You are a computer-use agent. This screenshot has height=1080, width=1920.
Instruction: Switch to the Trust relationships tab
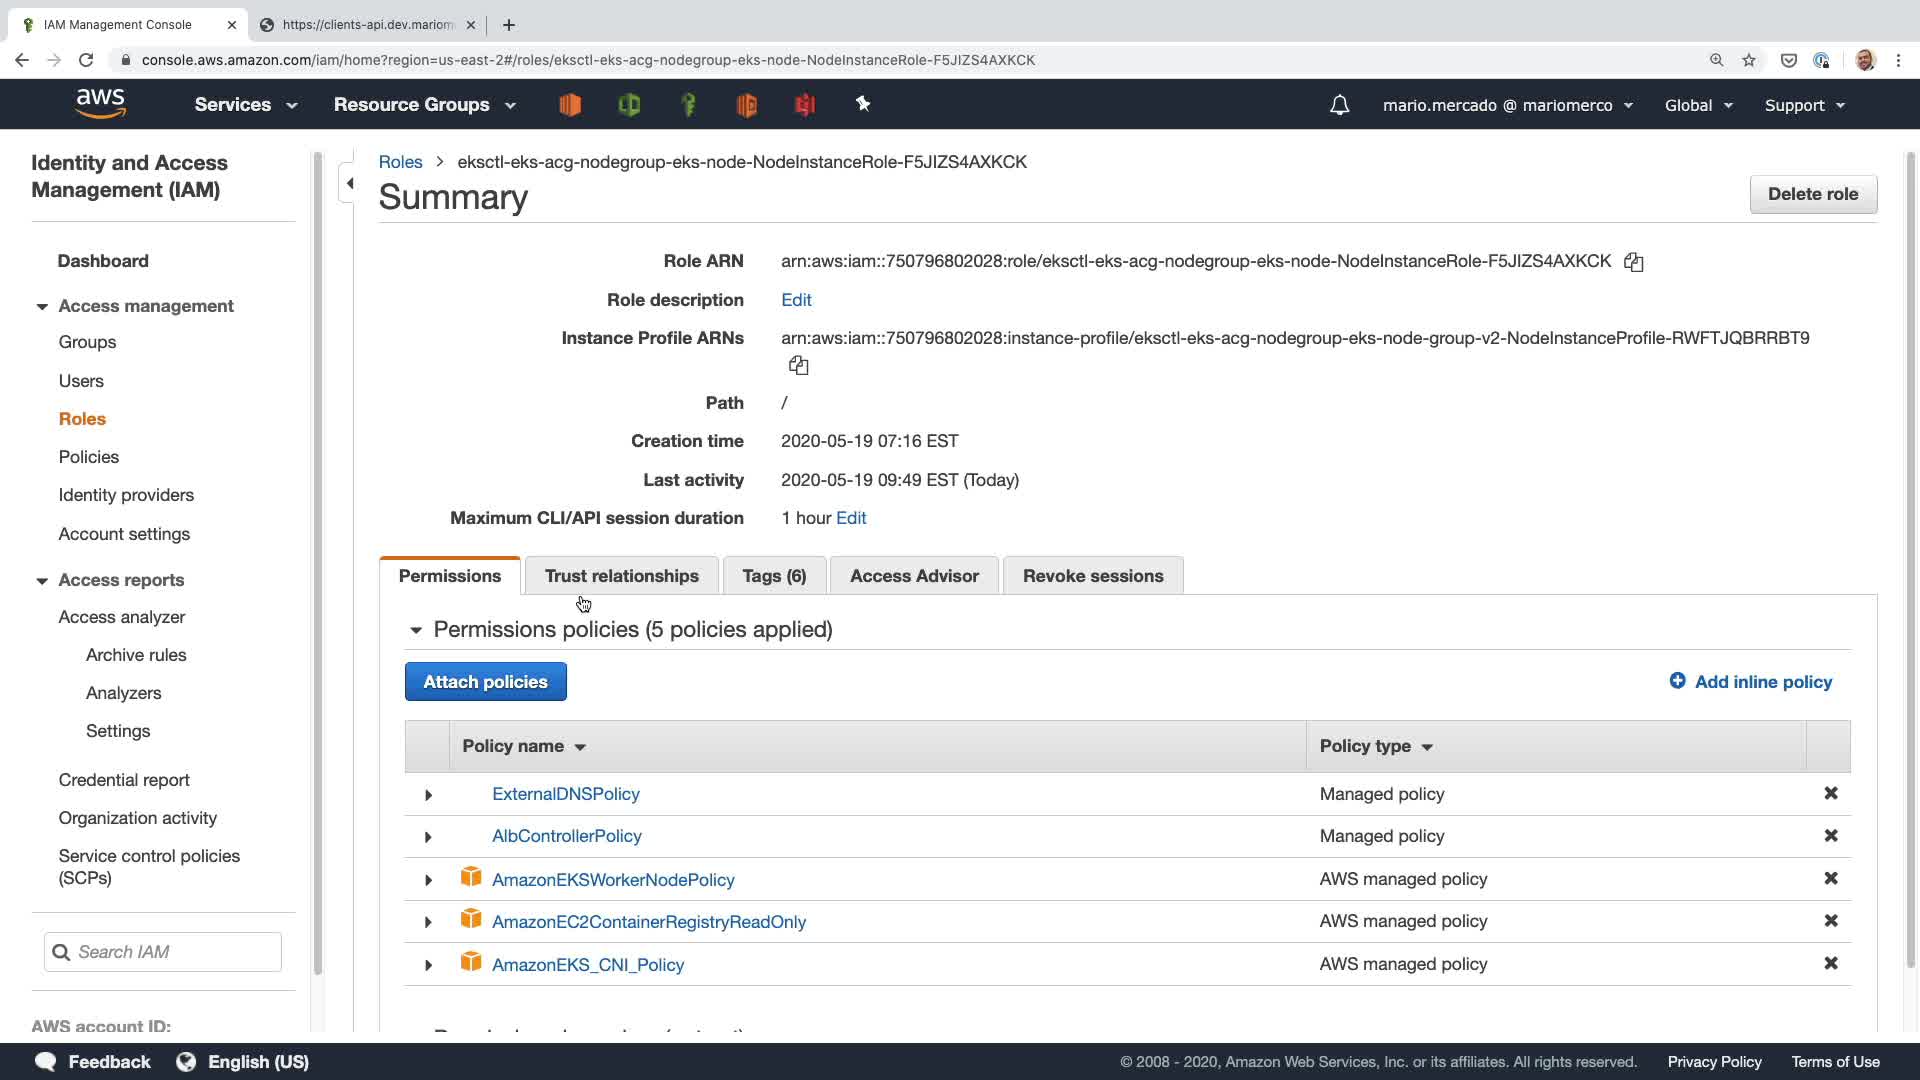(621, 576)
